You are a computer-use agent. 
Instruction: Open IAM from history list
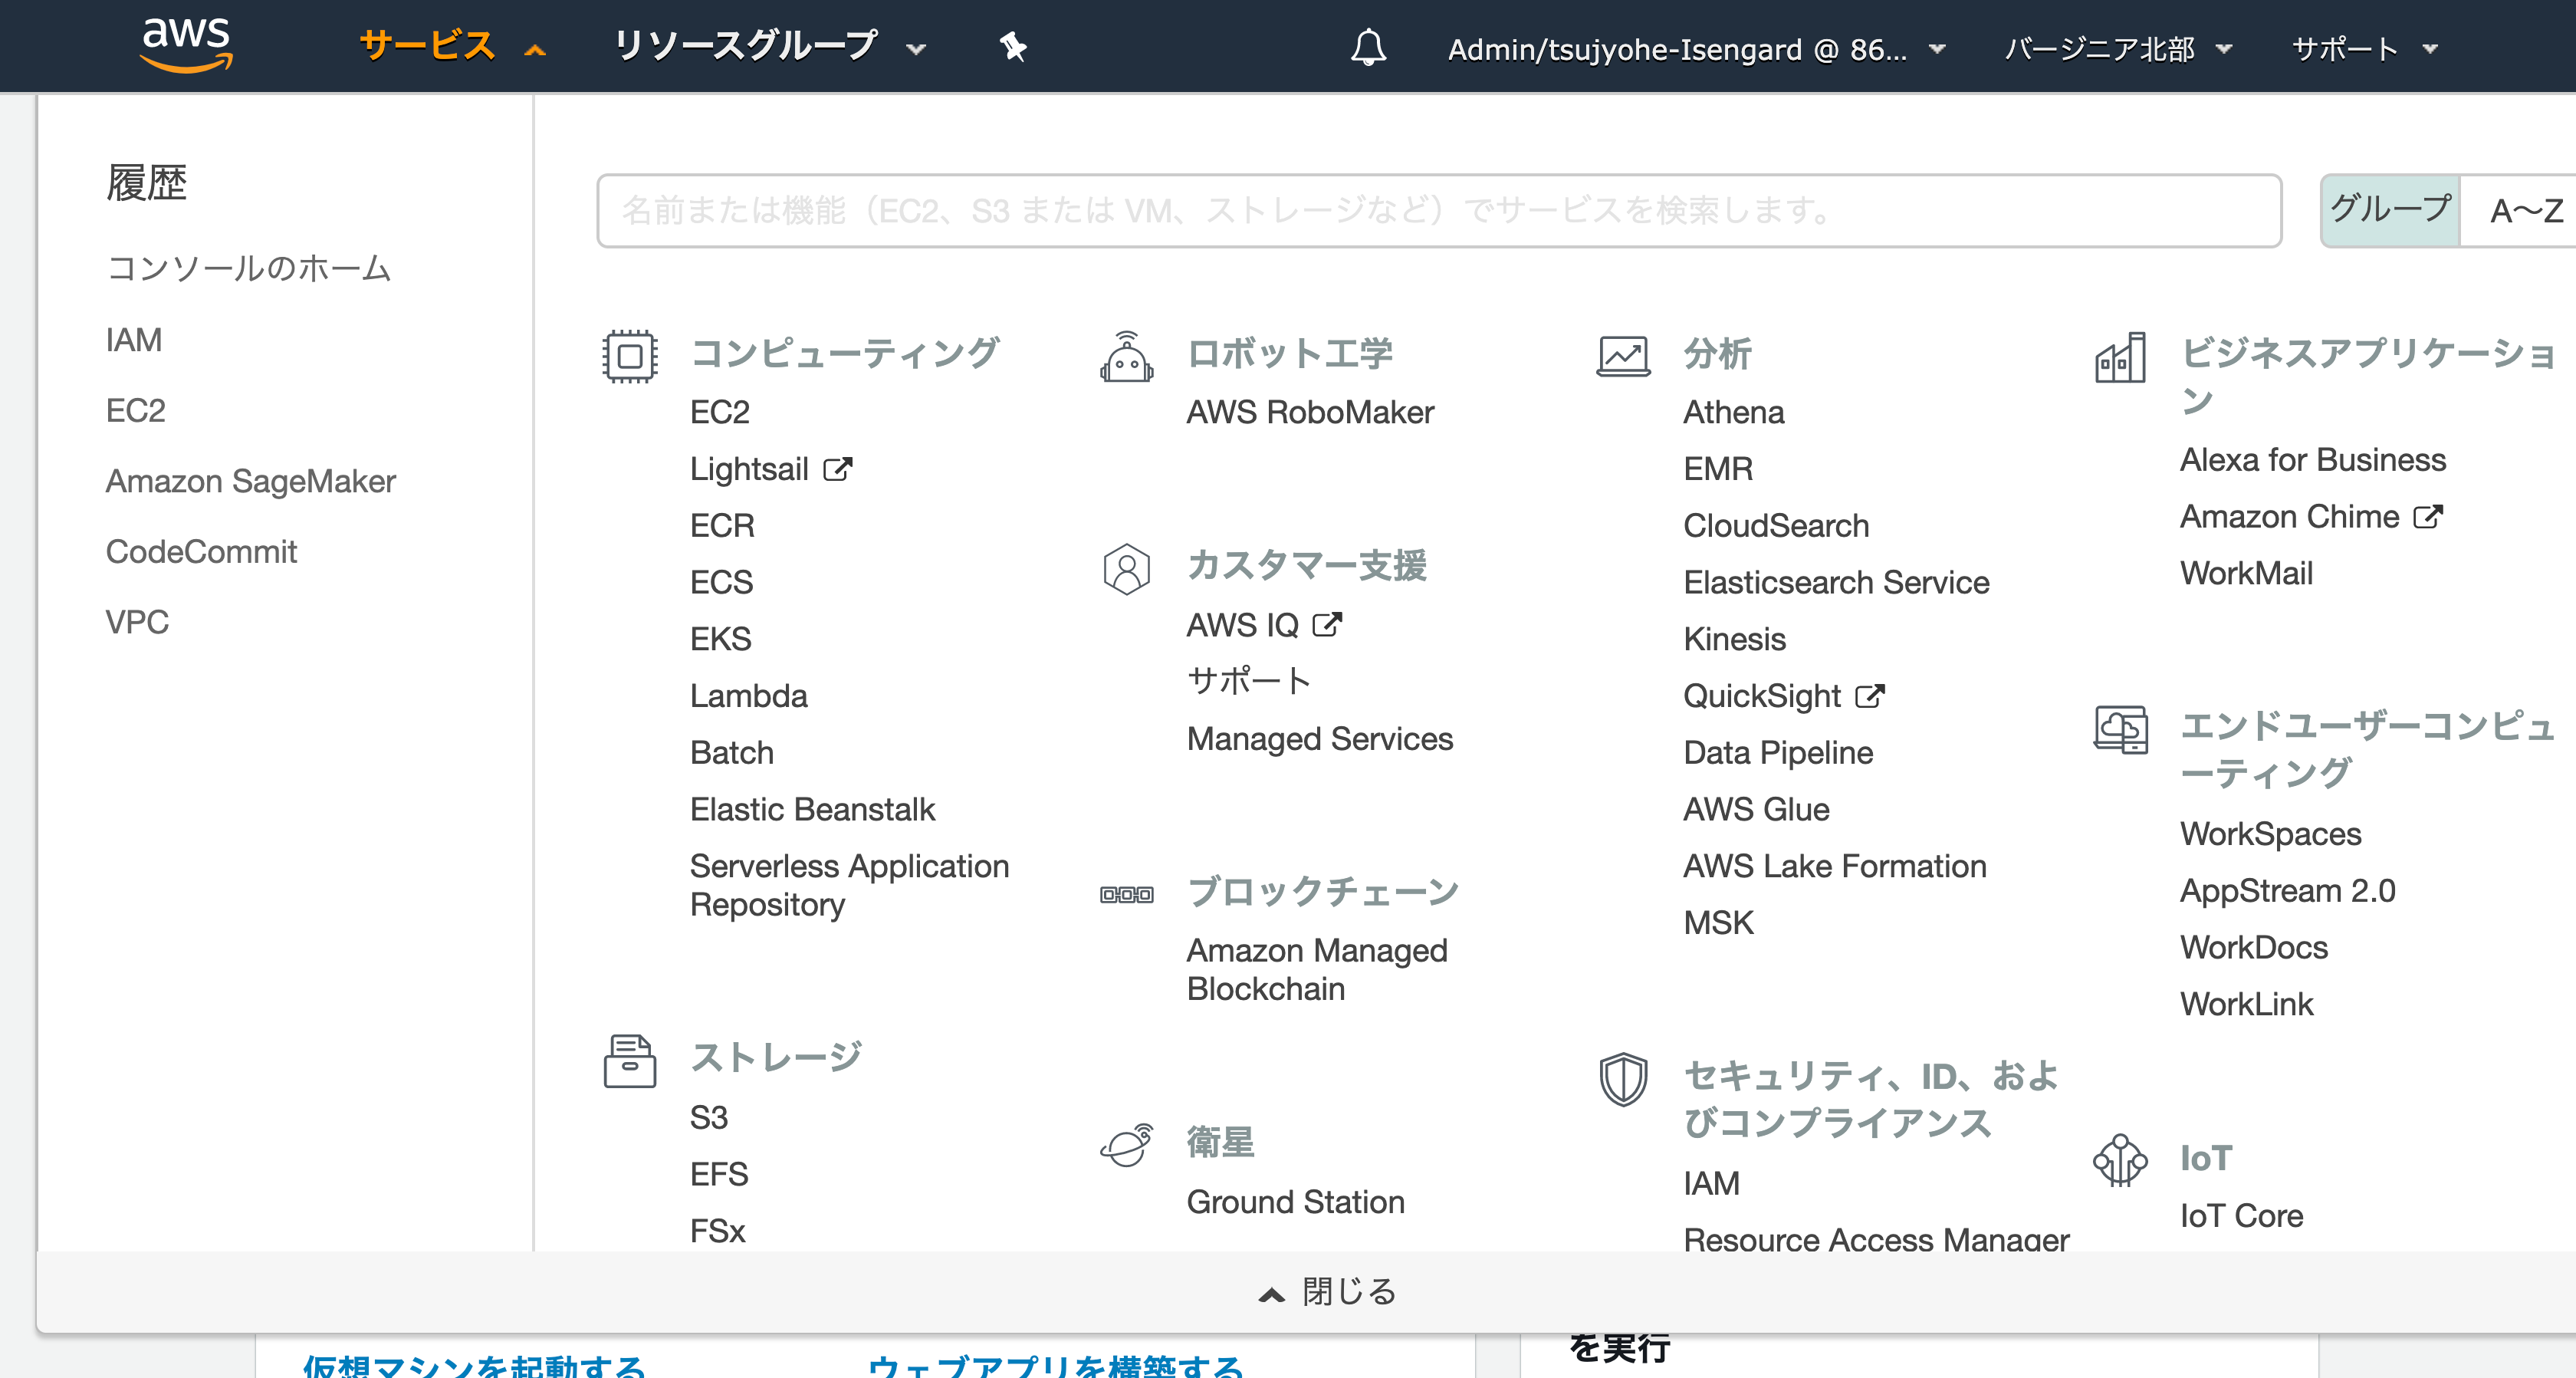click(134, 339)
